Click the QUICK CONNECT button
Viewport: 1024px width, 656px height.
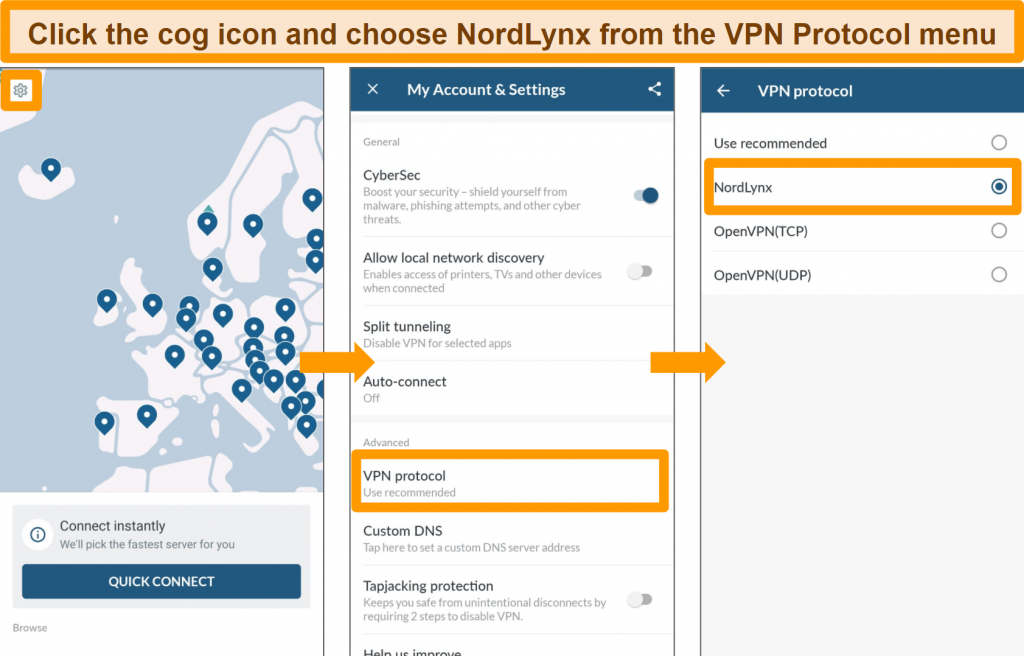click(161, 582)
